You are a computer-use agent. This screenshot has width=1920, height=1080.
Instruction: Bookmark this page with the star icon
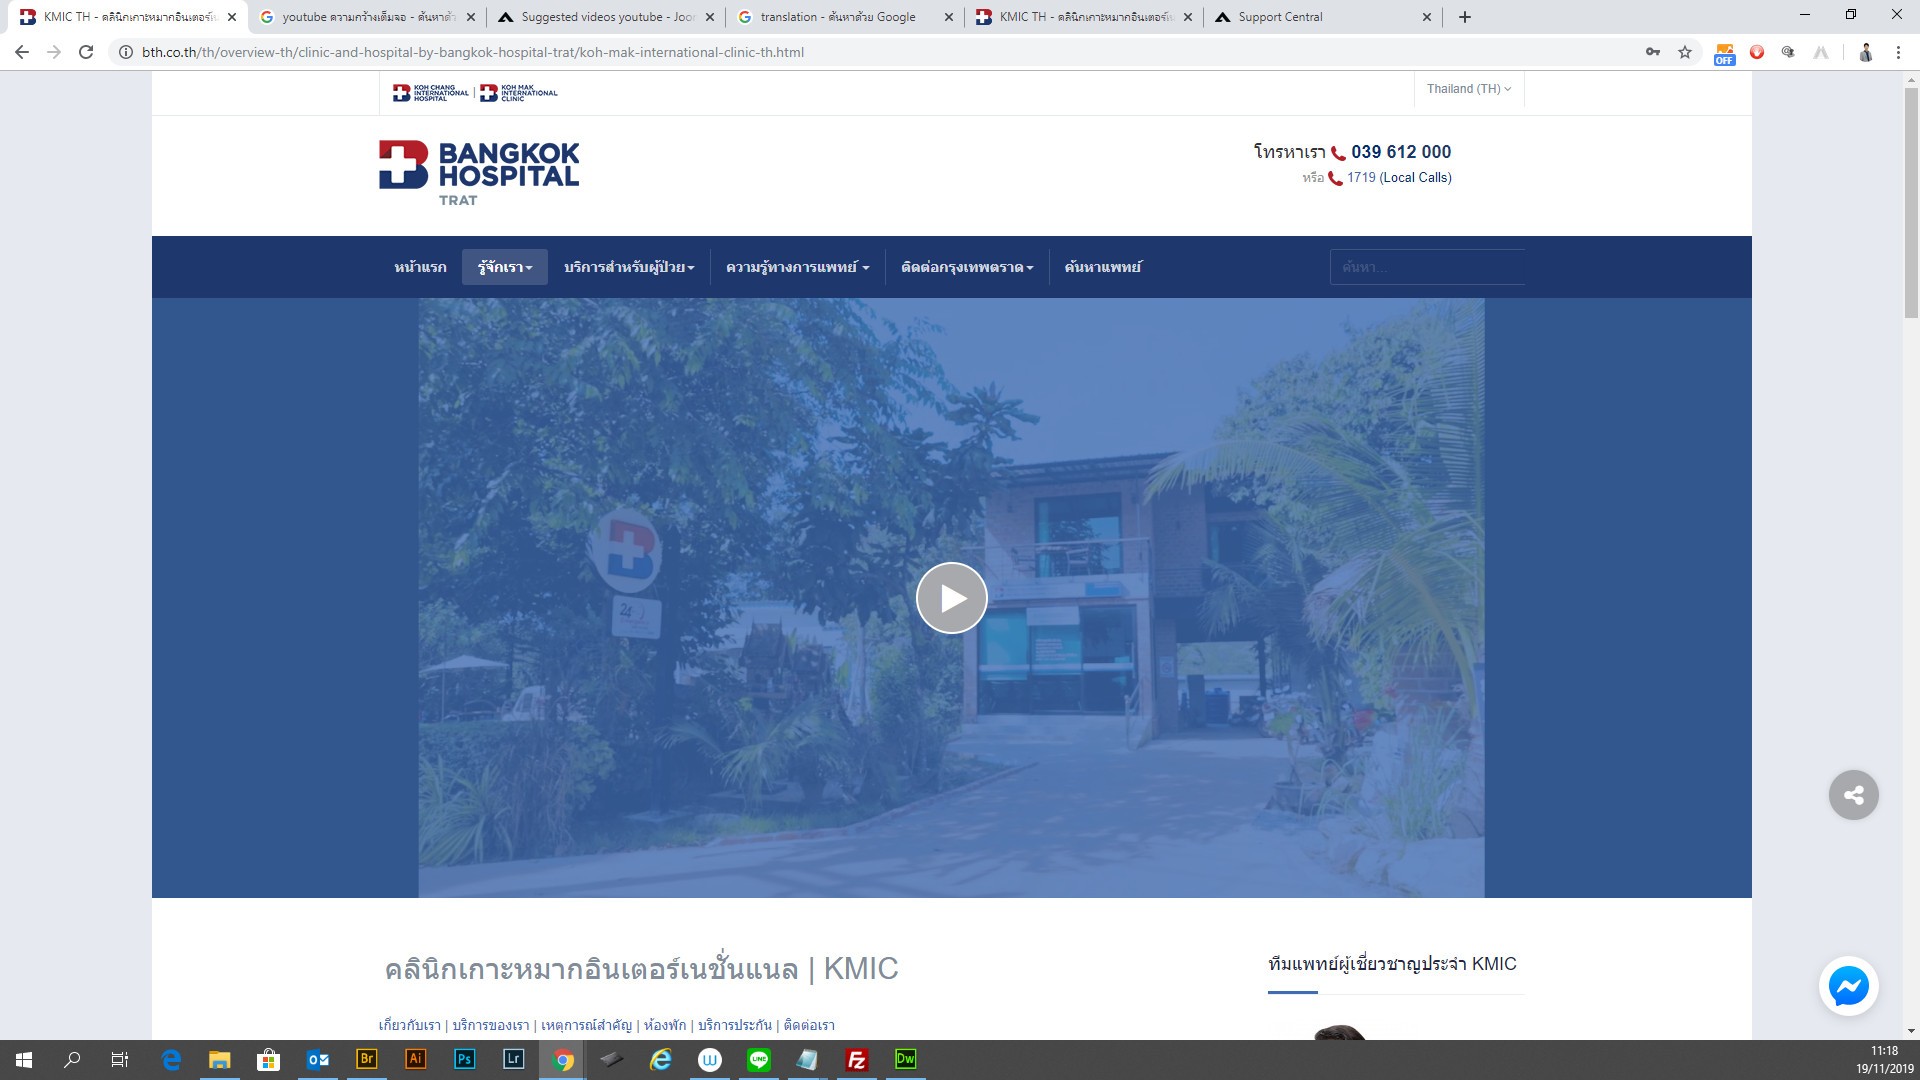tap(1685, 52)
